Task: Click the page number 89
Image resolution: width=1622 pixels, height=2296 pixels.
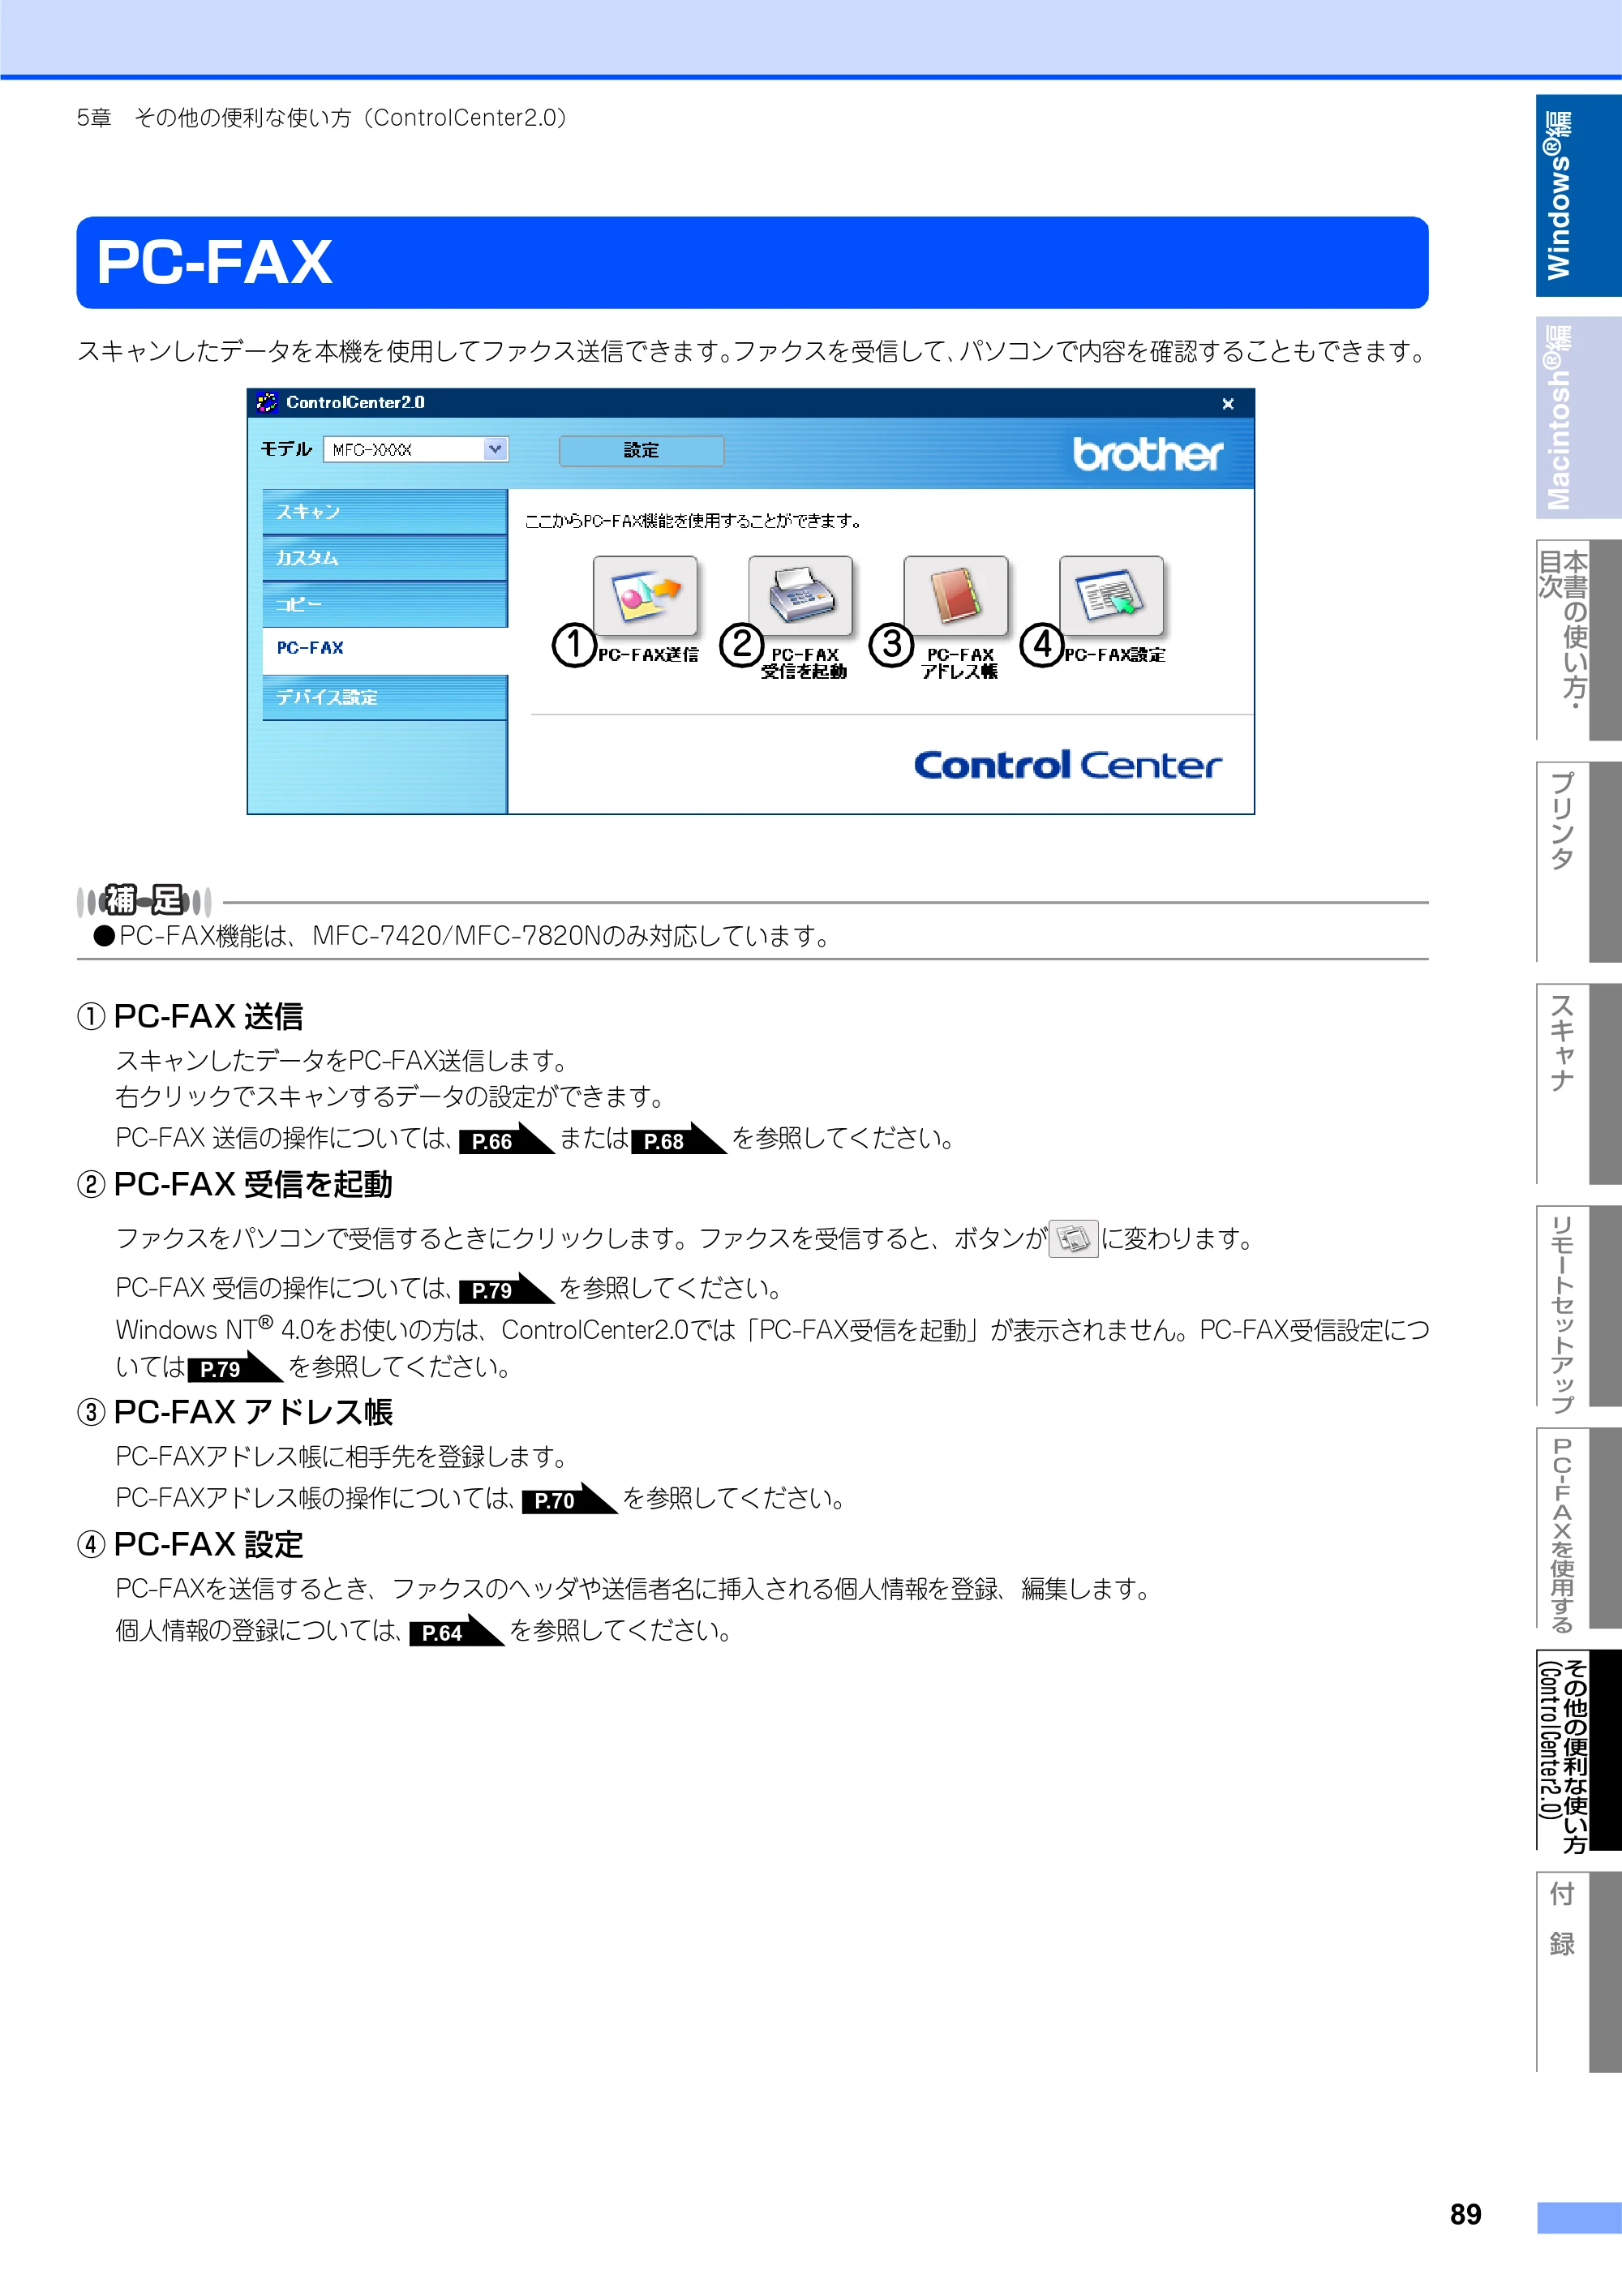Action: (x=1466, y=2214)
